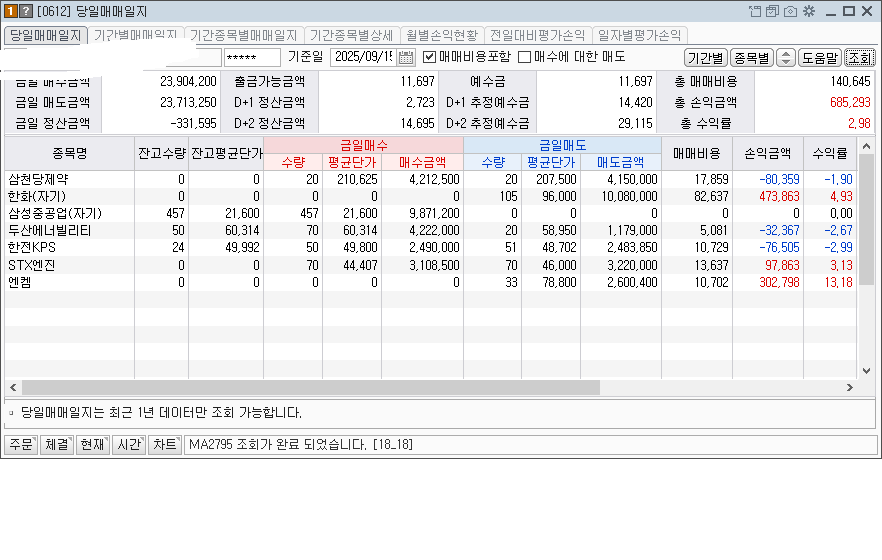Open the 기간종목별상세 tab

tap(352, 35)
